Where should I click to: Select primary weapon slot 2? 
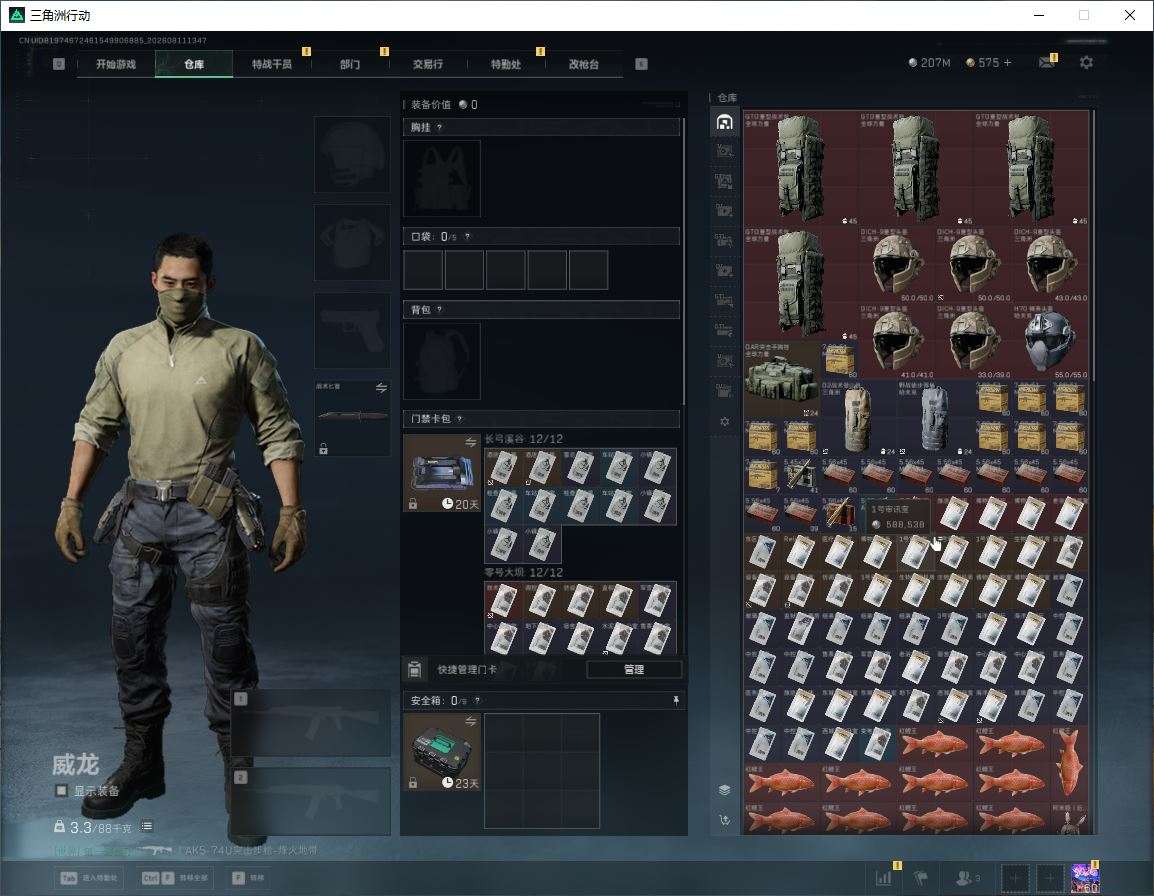311,802
